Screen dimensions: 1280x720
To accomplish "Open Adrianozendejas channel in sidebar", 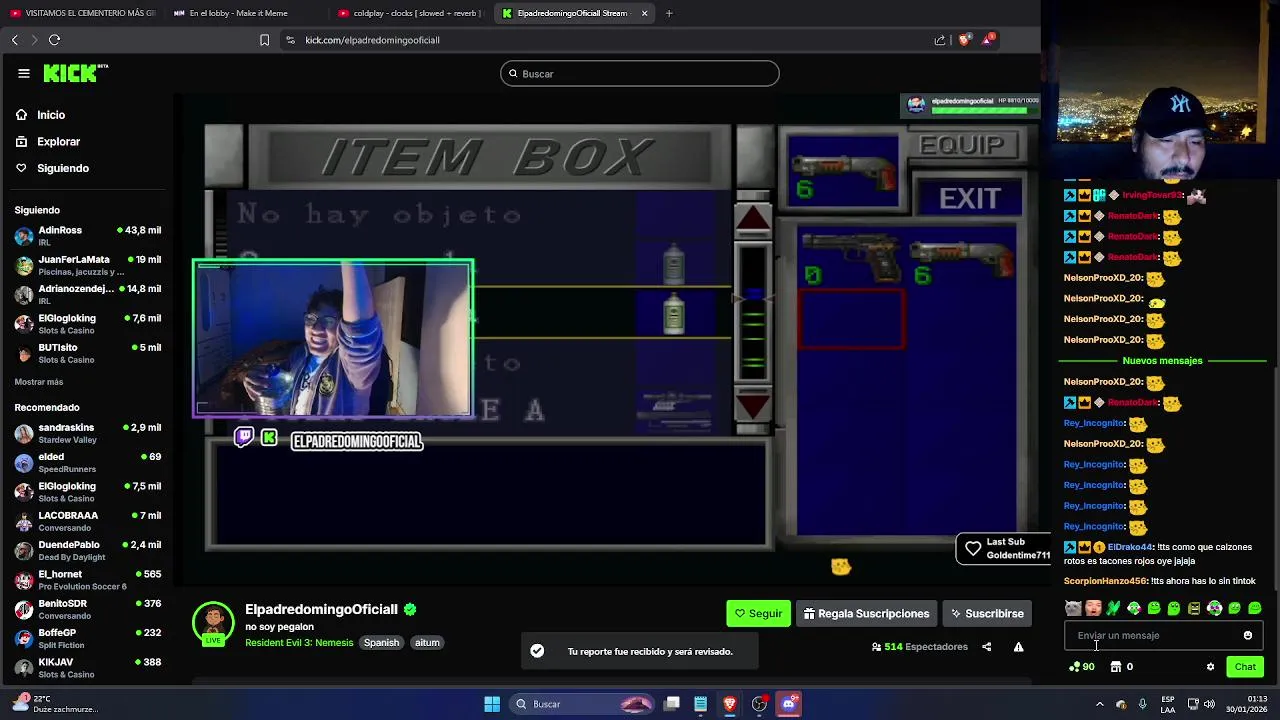I will [88, 294].
